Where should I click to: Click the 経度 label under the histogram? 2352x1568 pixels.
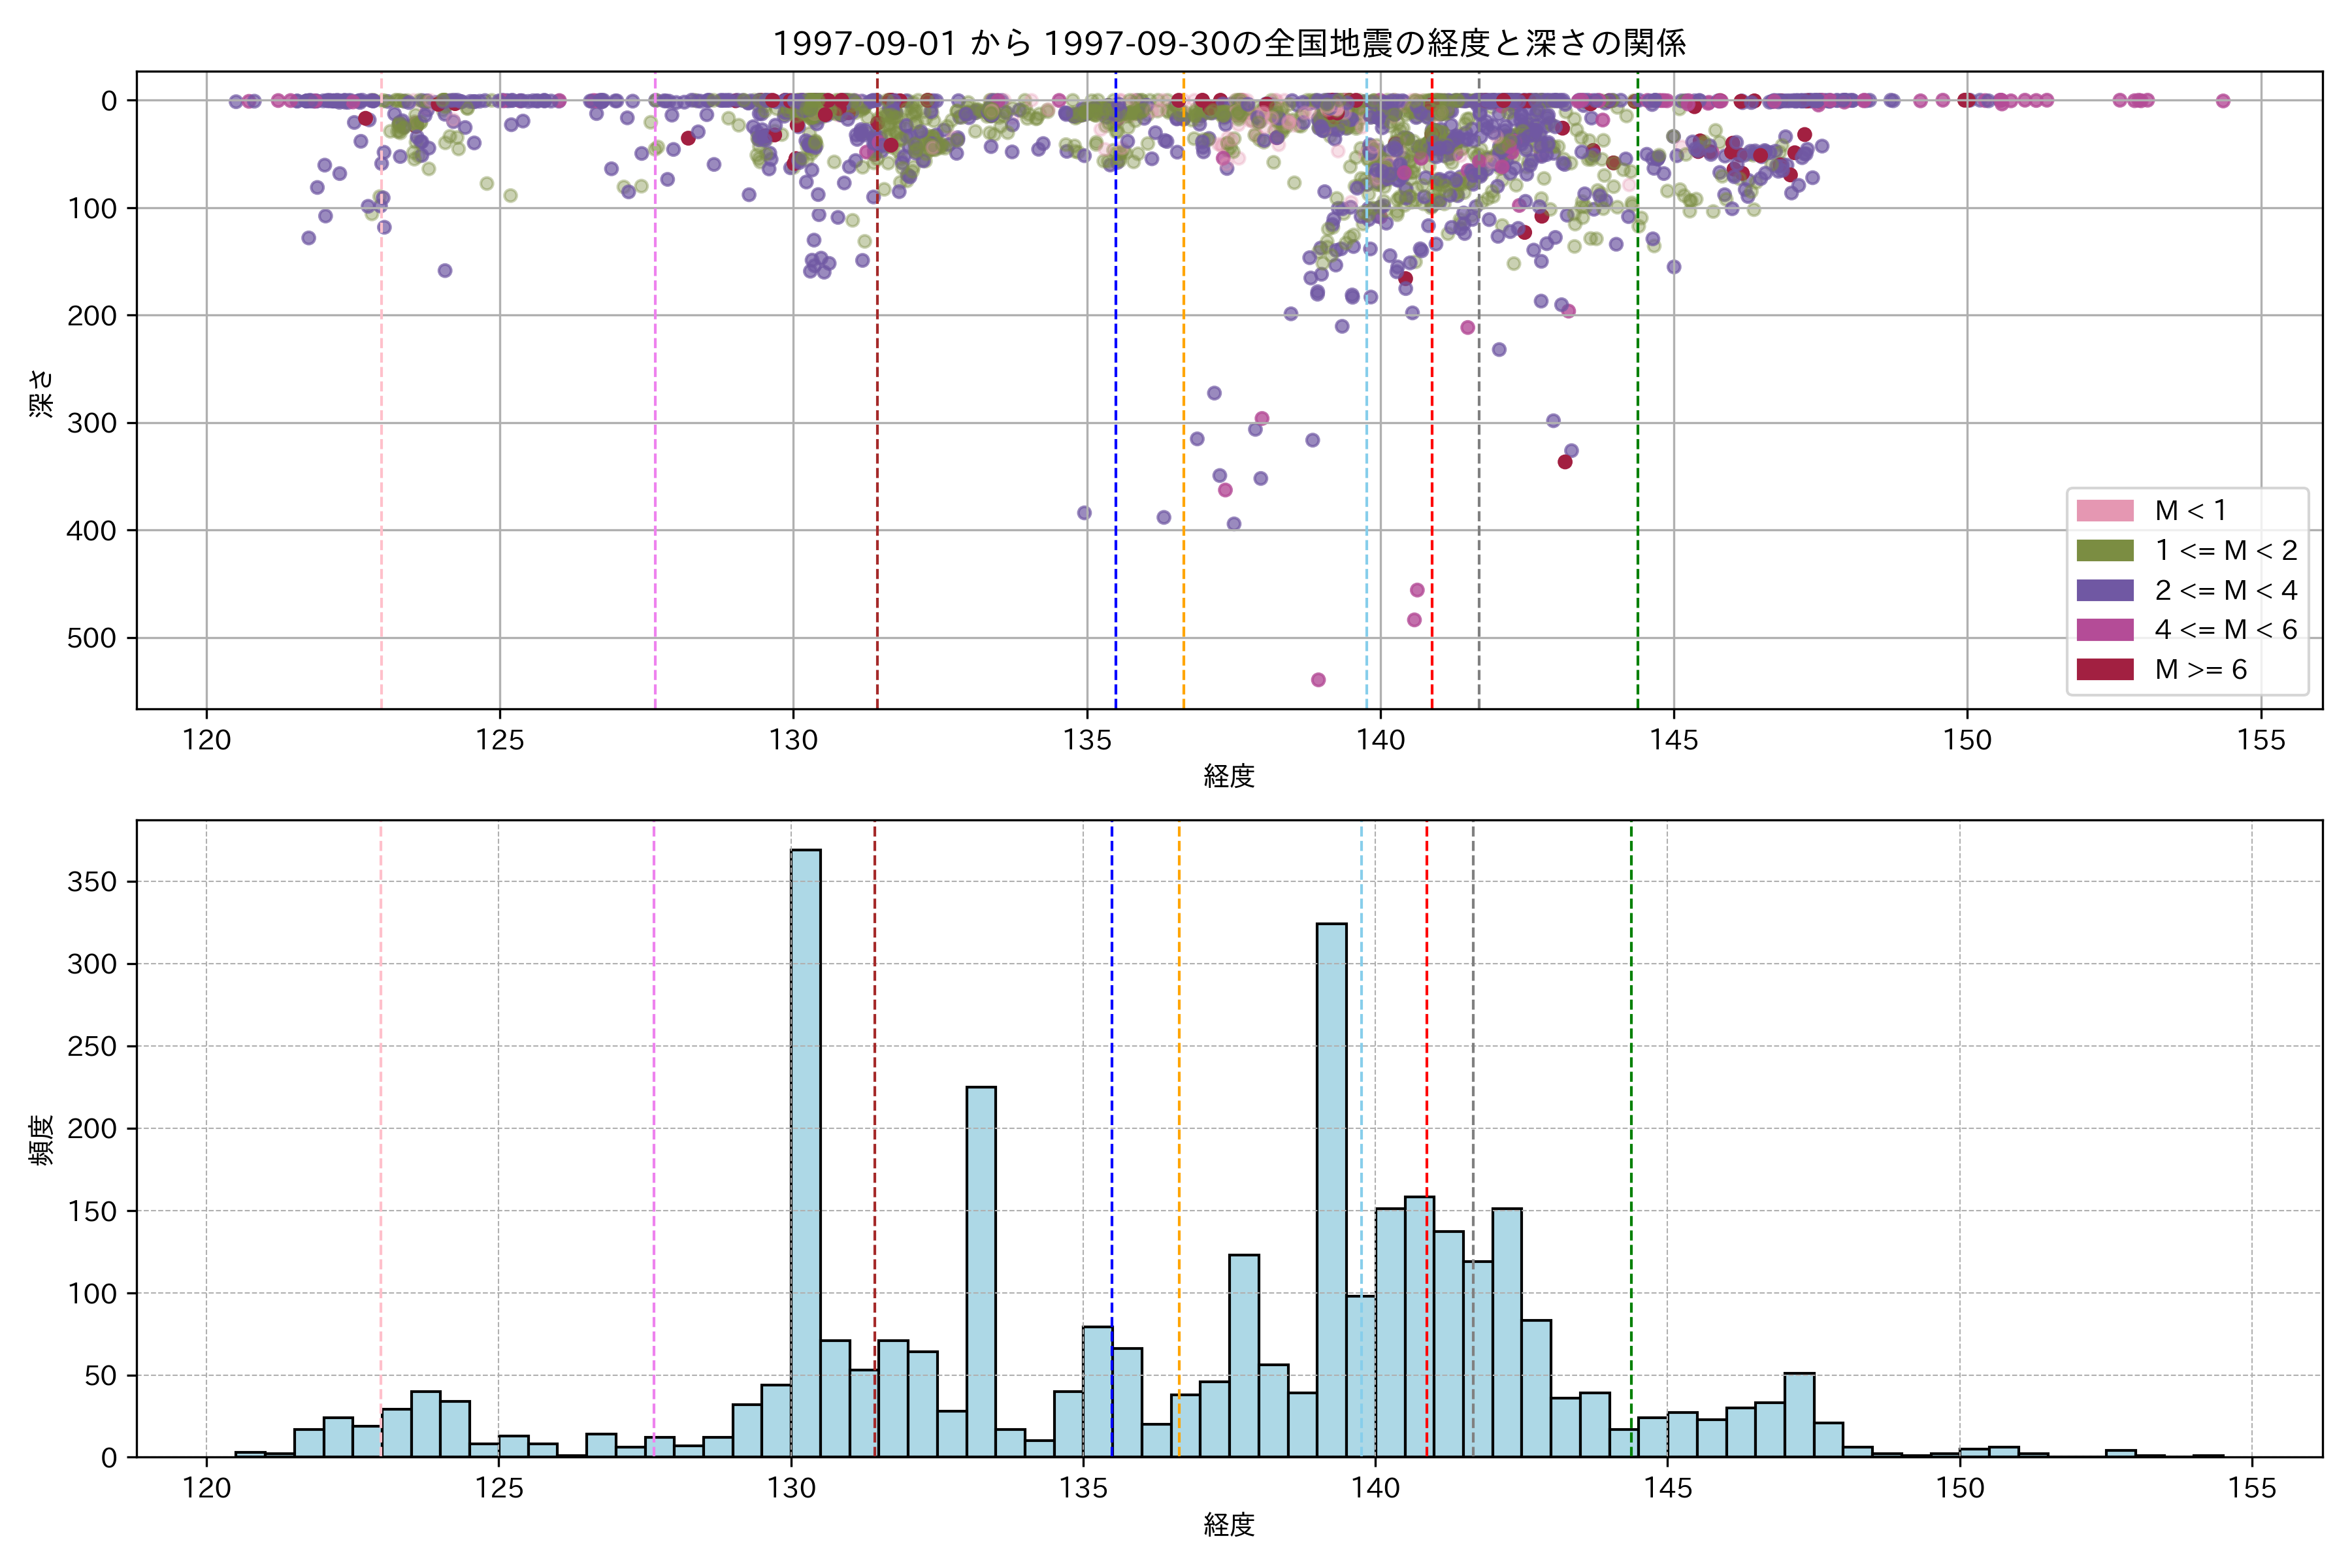coord(1229,1525)
